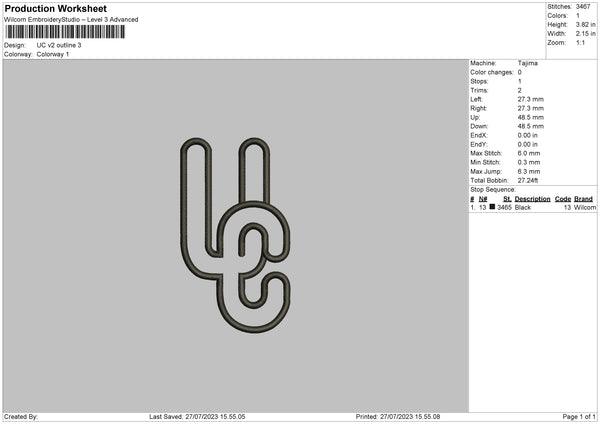Viewport: 600px width, 424px height.
Task: Click the Code column header
Action: tap(563, 199)
